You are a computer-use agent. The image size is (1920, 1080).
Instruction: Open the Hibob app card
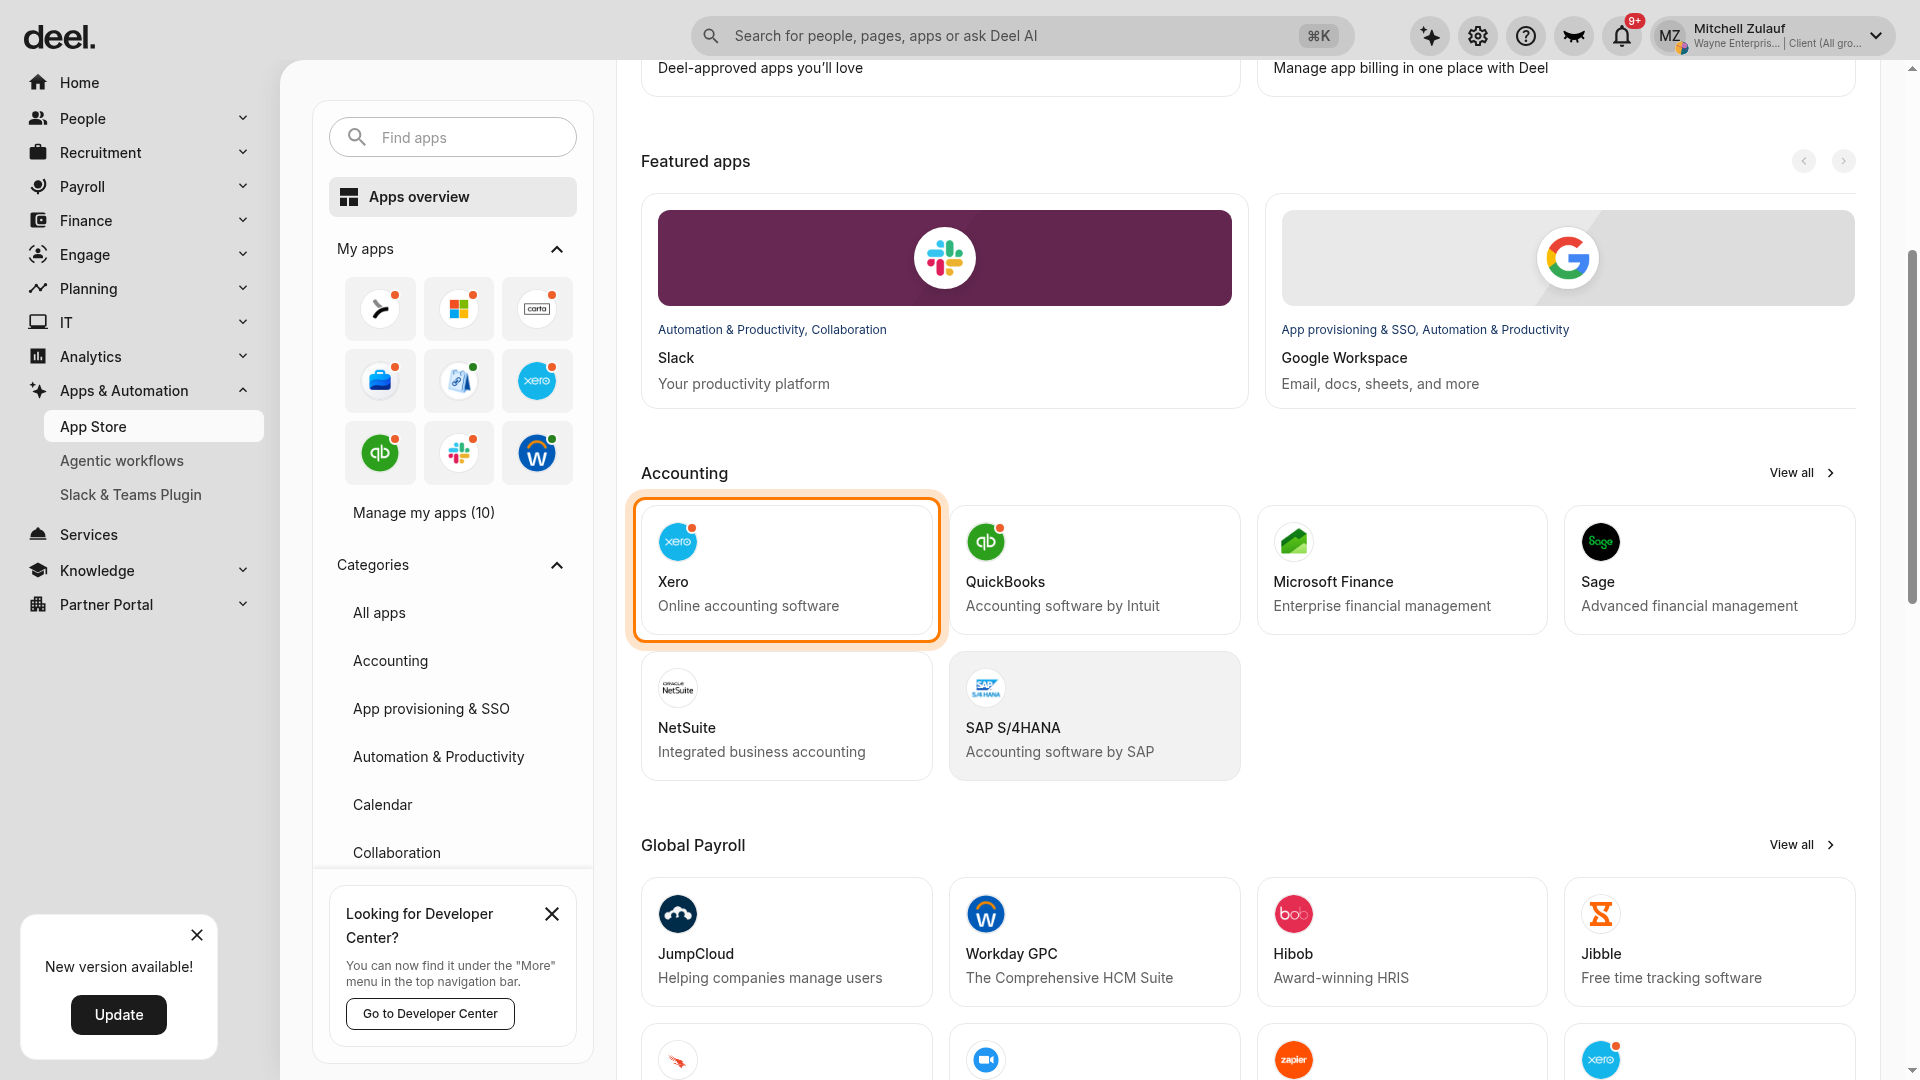[x=1402, y=942]
